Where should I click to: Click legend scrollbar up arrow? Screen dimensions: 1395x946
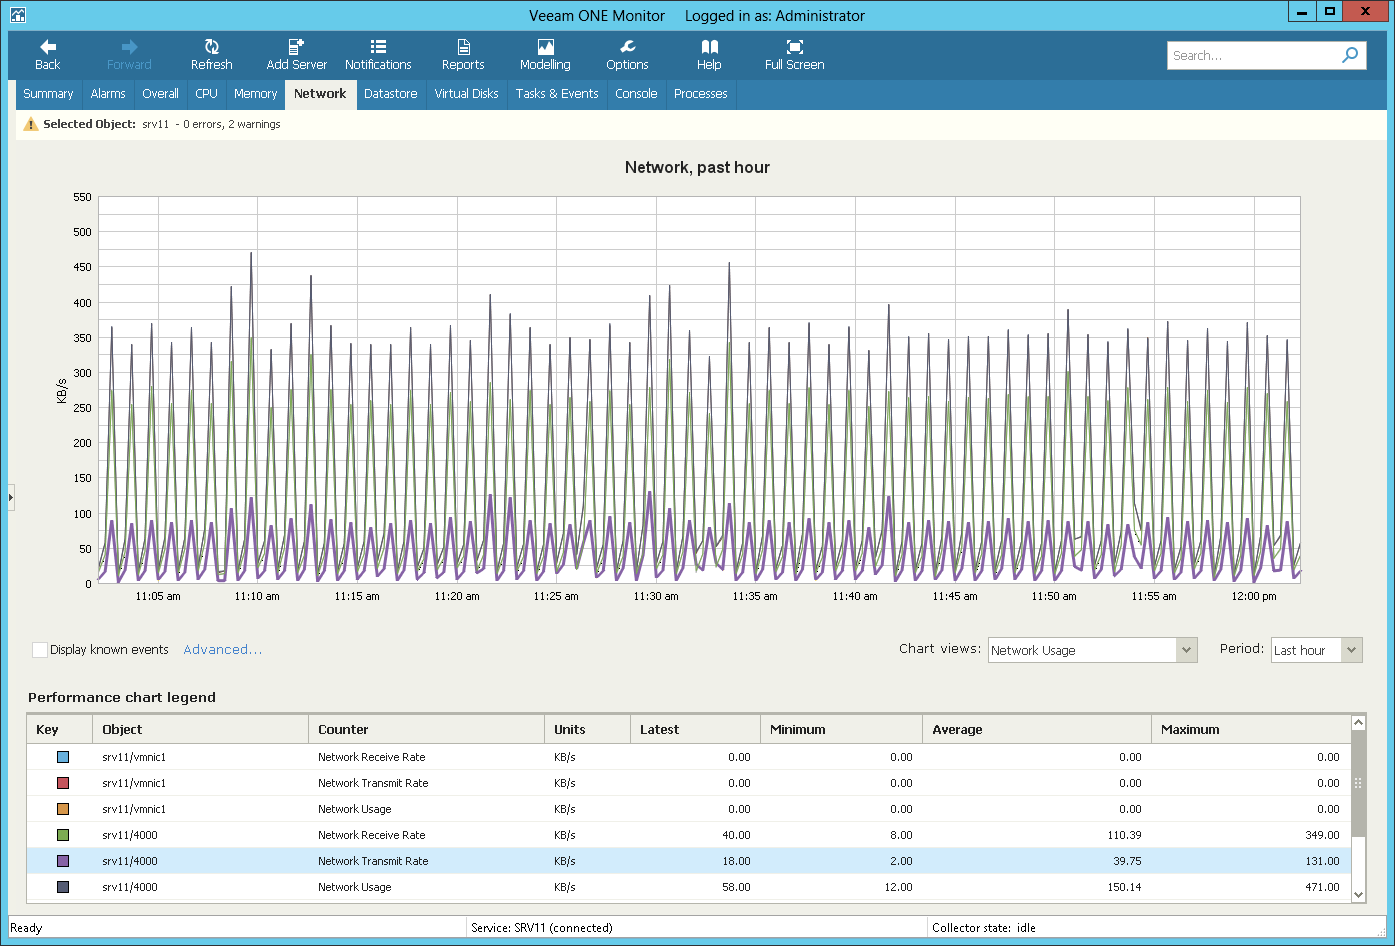[x=1358, y=722]
